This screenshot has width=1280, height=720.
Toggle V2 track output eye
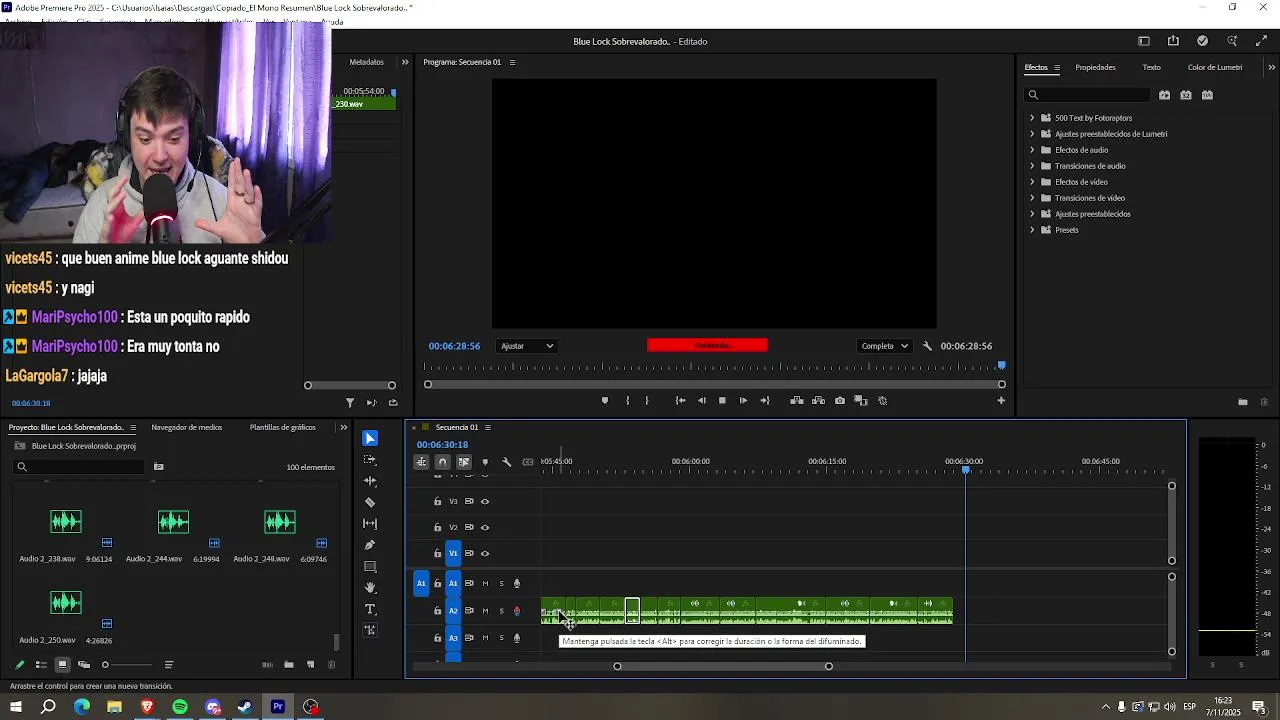tap(485, 528)
